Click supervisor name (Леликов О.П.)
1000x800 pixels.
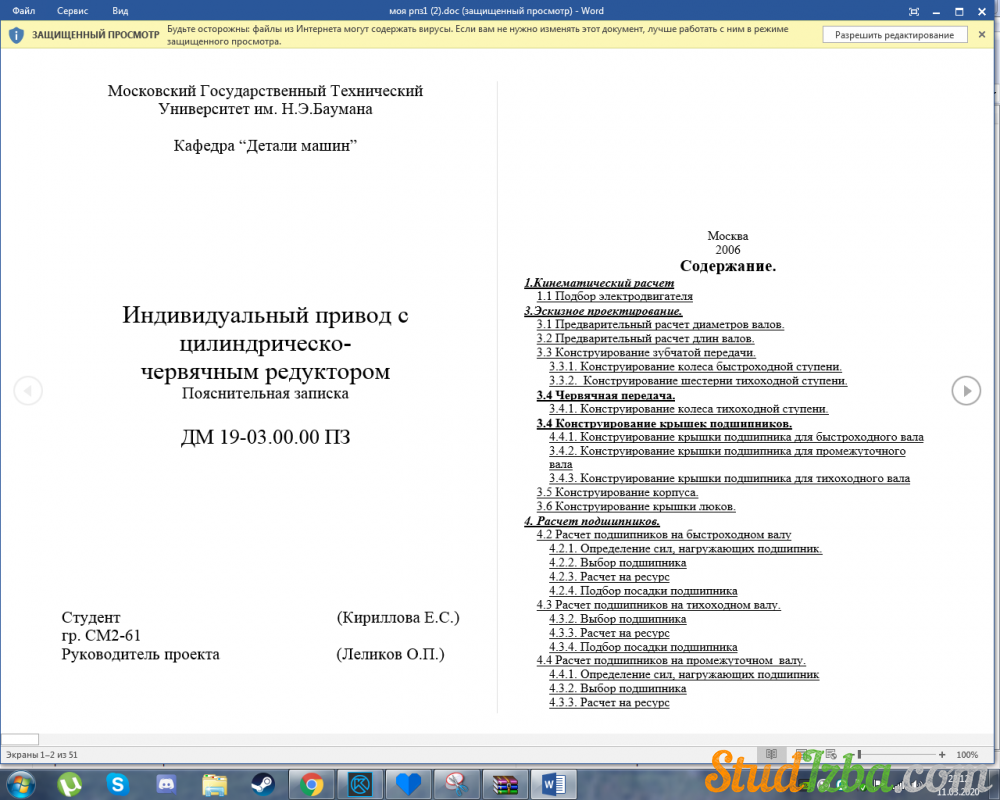pyautogui.click(x=390, y=654)
